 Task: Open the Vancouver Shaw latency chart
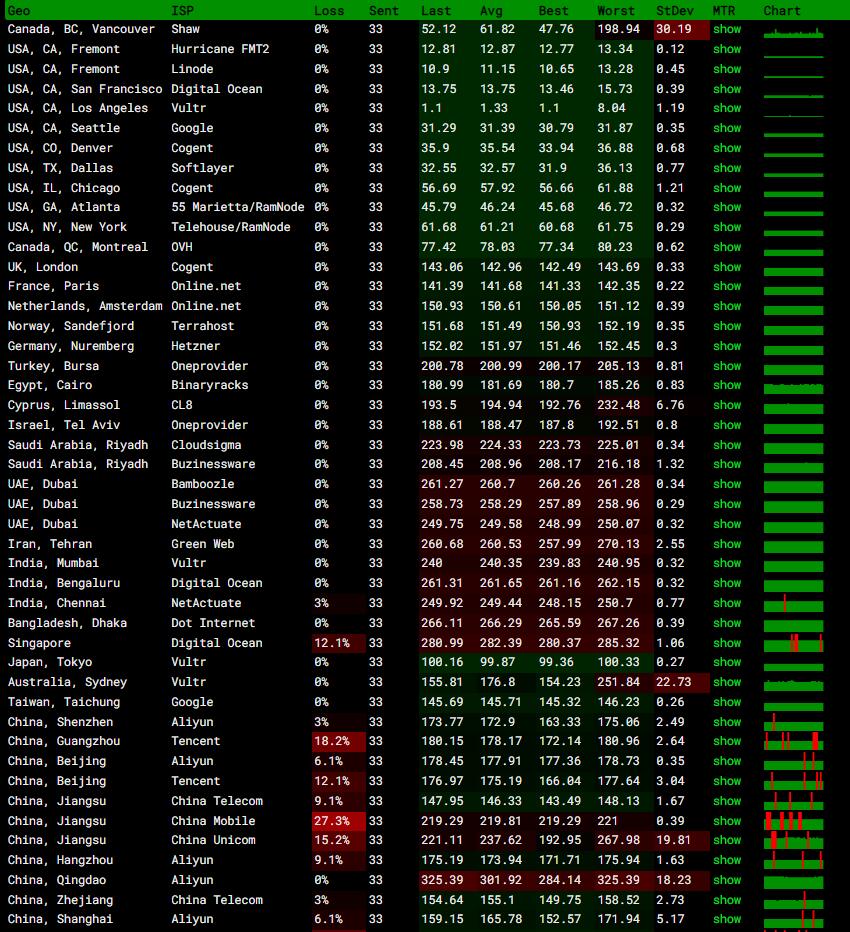pyautogui.click(x=794, y=33)
